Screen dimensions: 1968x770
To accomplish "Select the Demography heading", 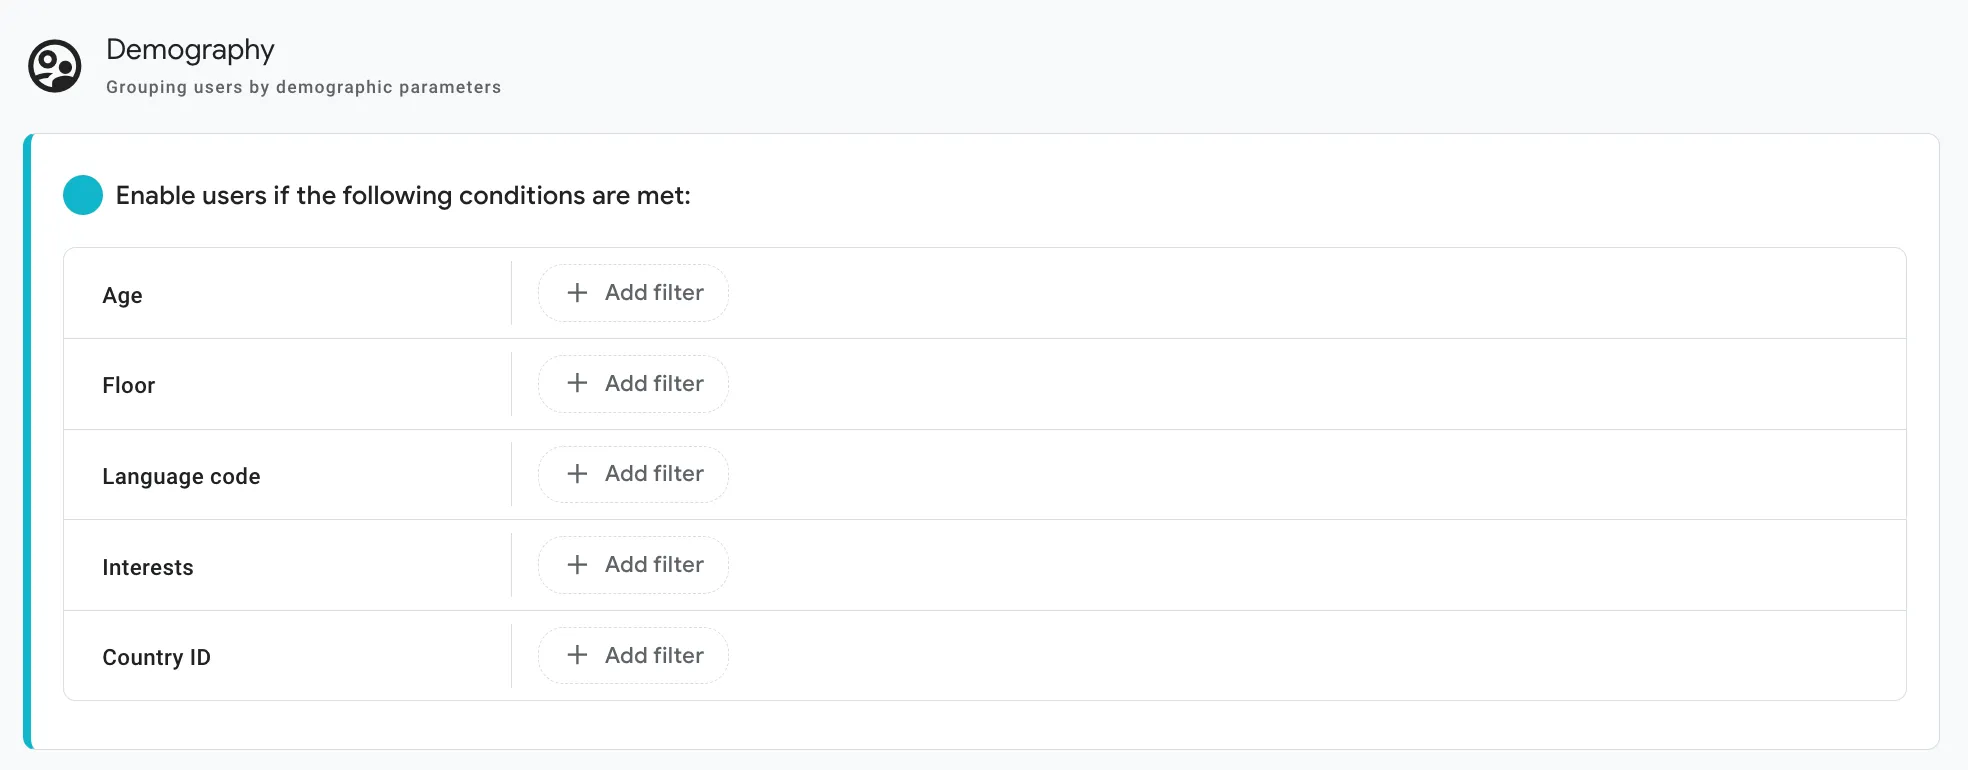I will (190, 50).
